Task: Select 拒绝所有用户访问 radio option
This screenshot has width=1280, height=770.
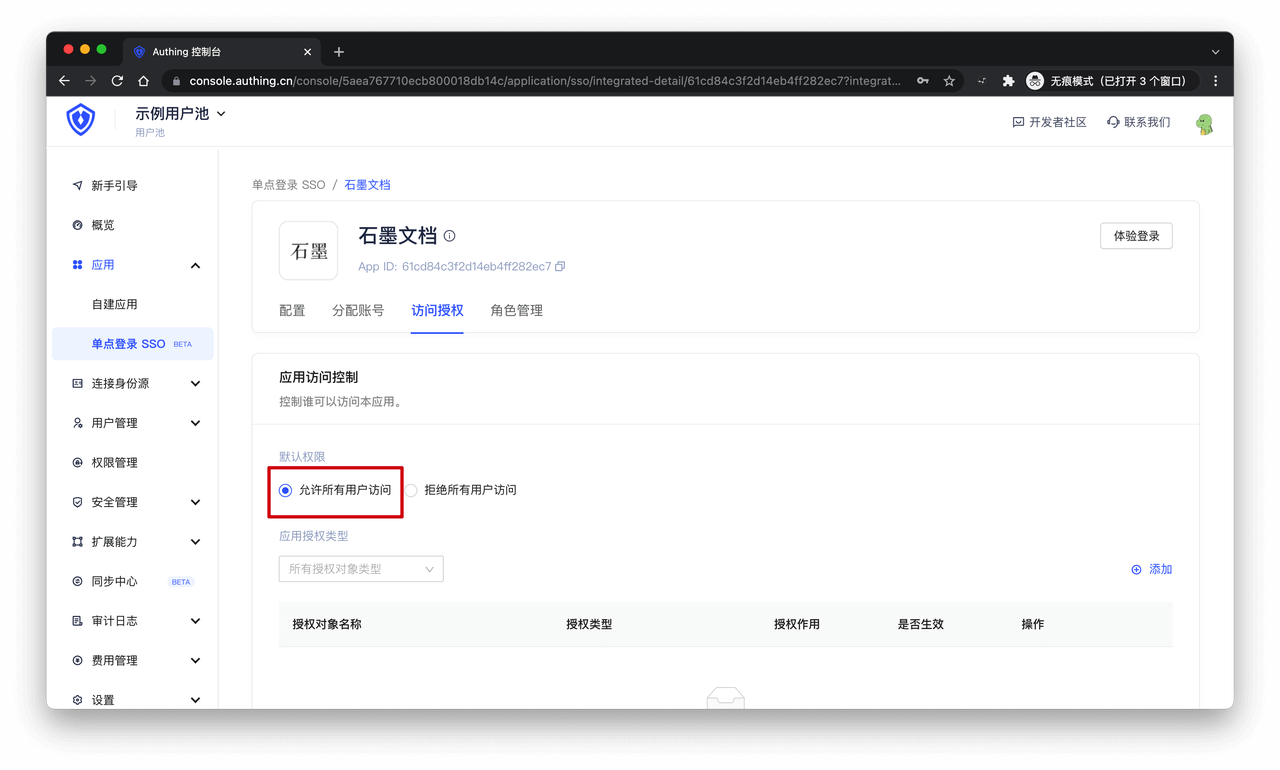Action: point(411,490)
